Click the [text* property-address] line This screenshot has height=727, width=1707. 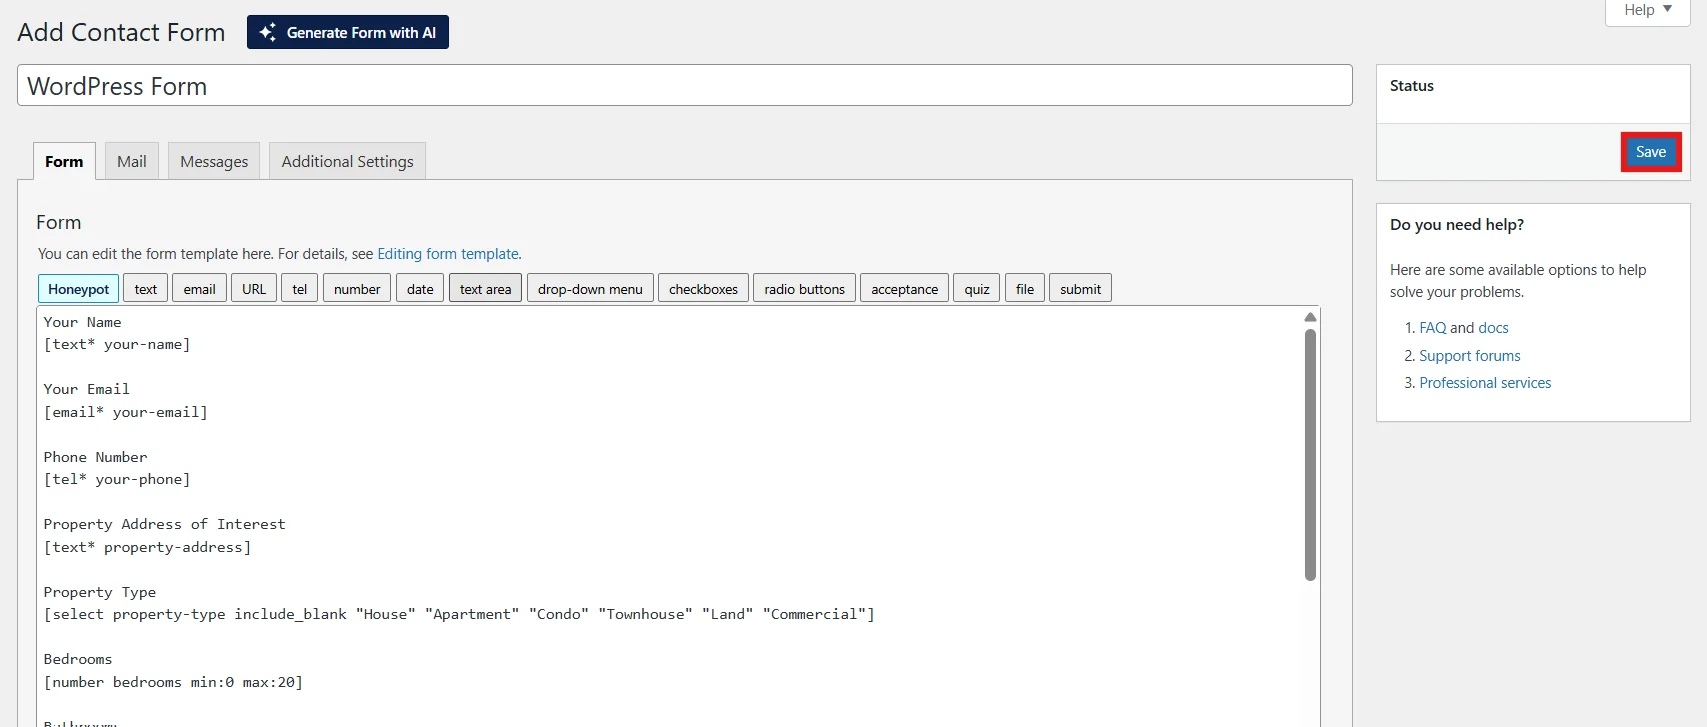pos(147,547)
